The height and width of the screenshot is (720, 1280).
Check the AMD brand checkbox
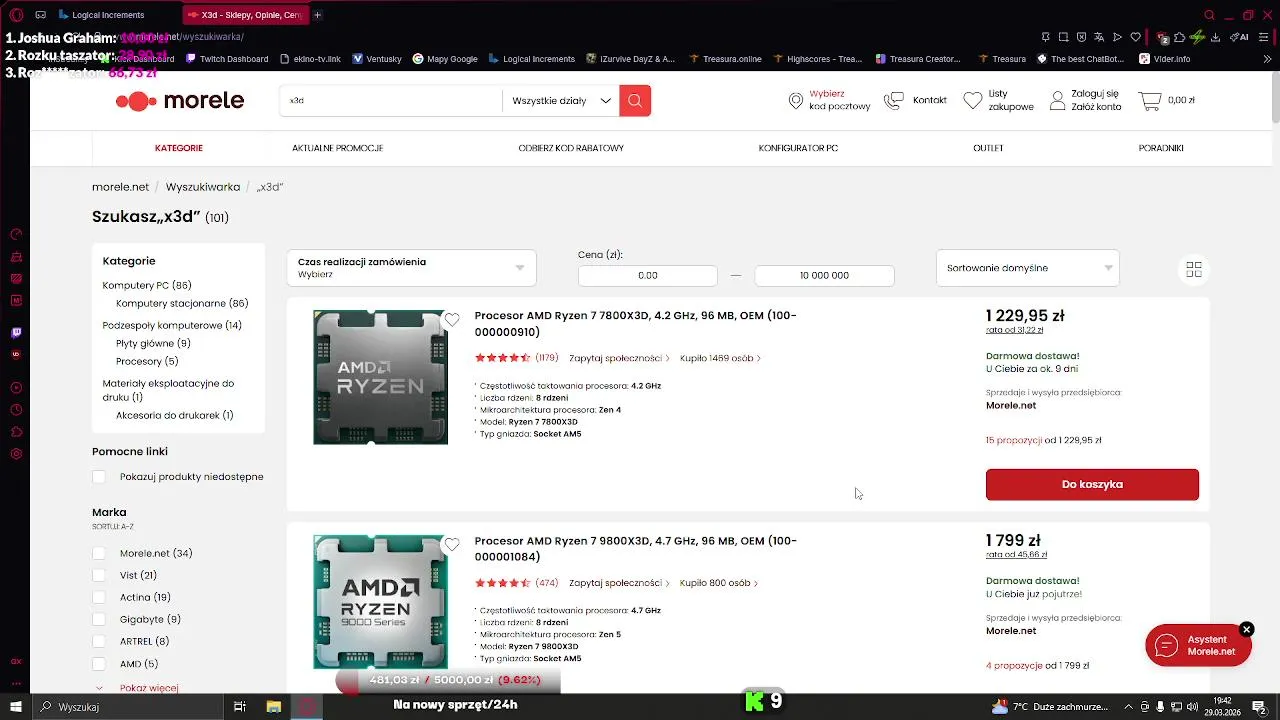coord(98,664)
